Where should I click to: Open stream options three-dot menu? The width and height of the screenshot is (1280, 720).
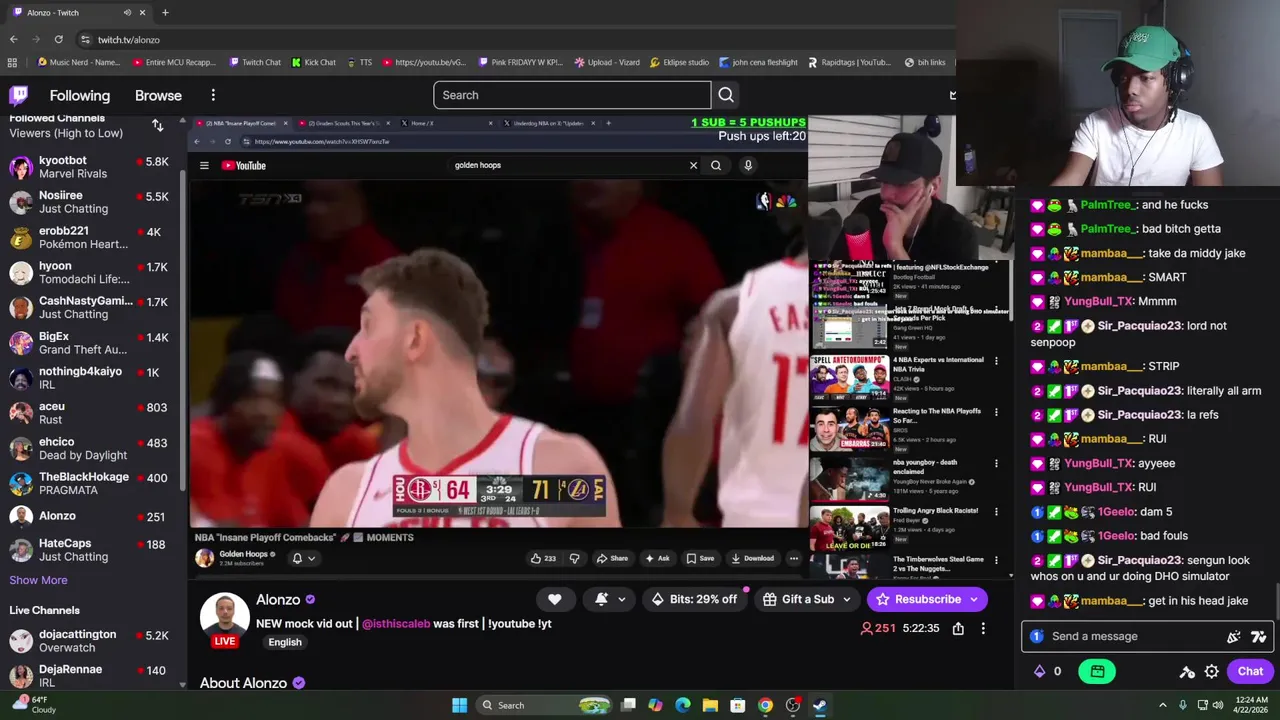[983, 628]
